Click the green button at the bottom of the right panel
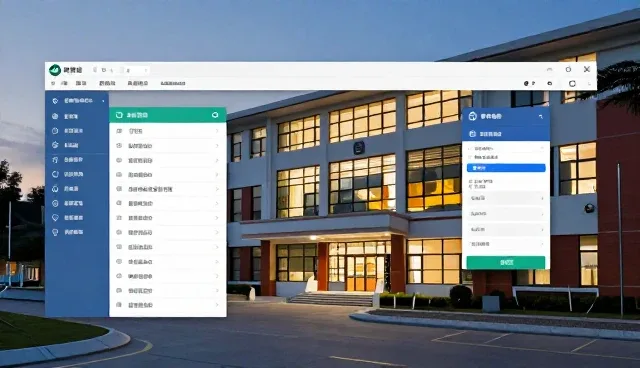The image size is (640, 368). [506, 262]
